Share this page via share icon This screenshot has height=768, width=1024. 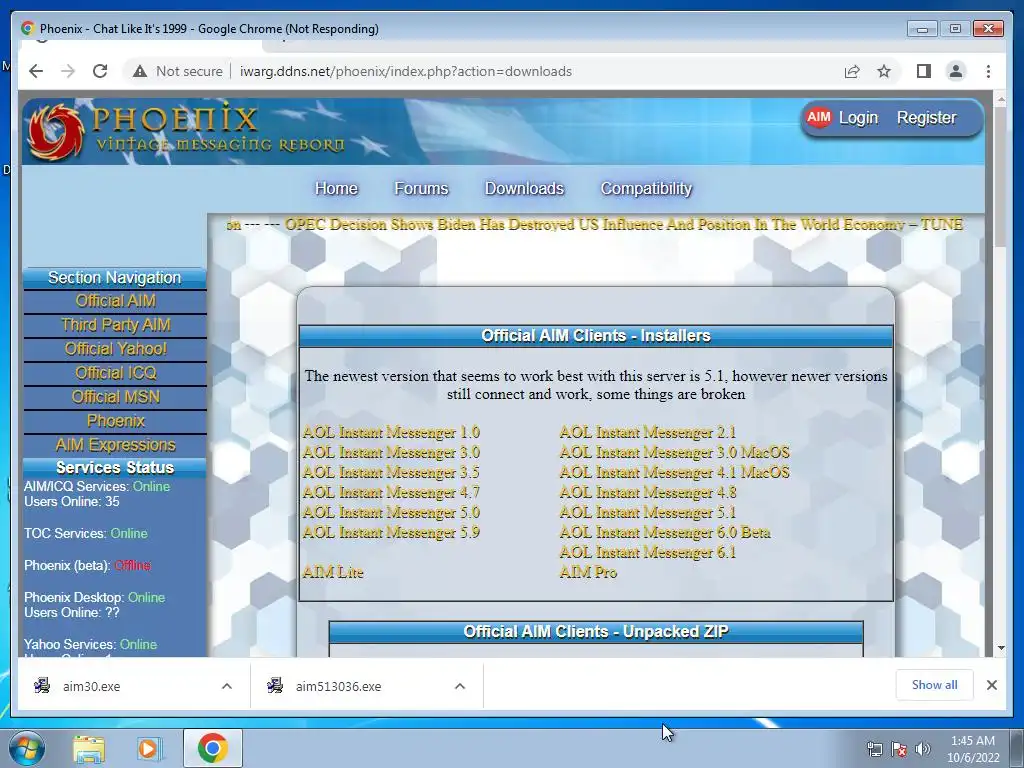[852, 71]
